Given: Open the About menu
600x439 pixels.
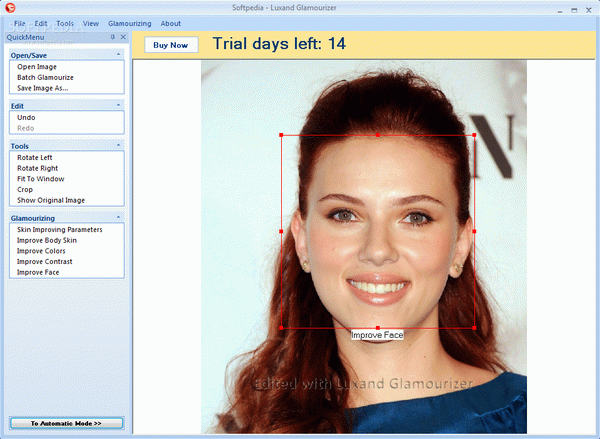Looking at the screenshot, I should click(171, 23).
